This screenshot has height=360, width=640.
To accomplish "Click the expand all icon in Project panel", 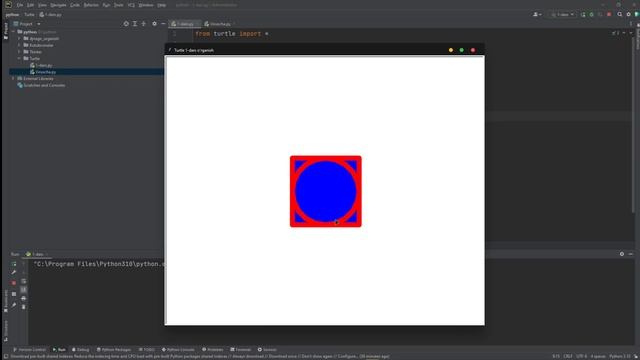I will (135, 24).
